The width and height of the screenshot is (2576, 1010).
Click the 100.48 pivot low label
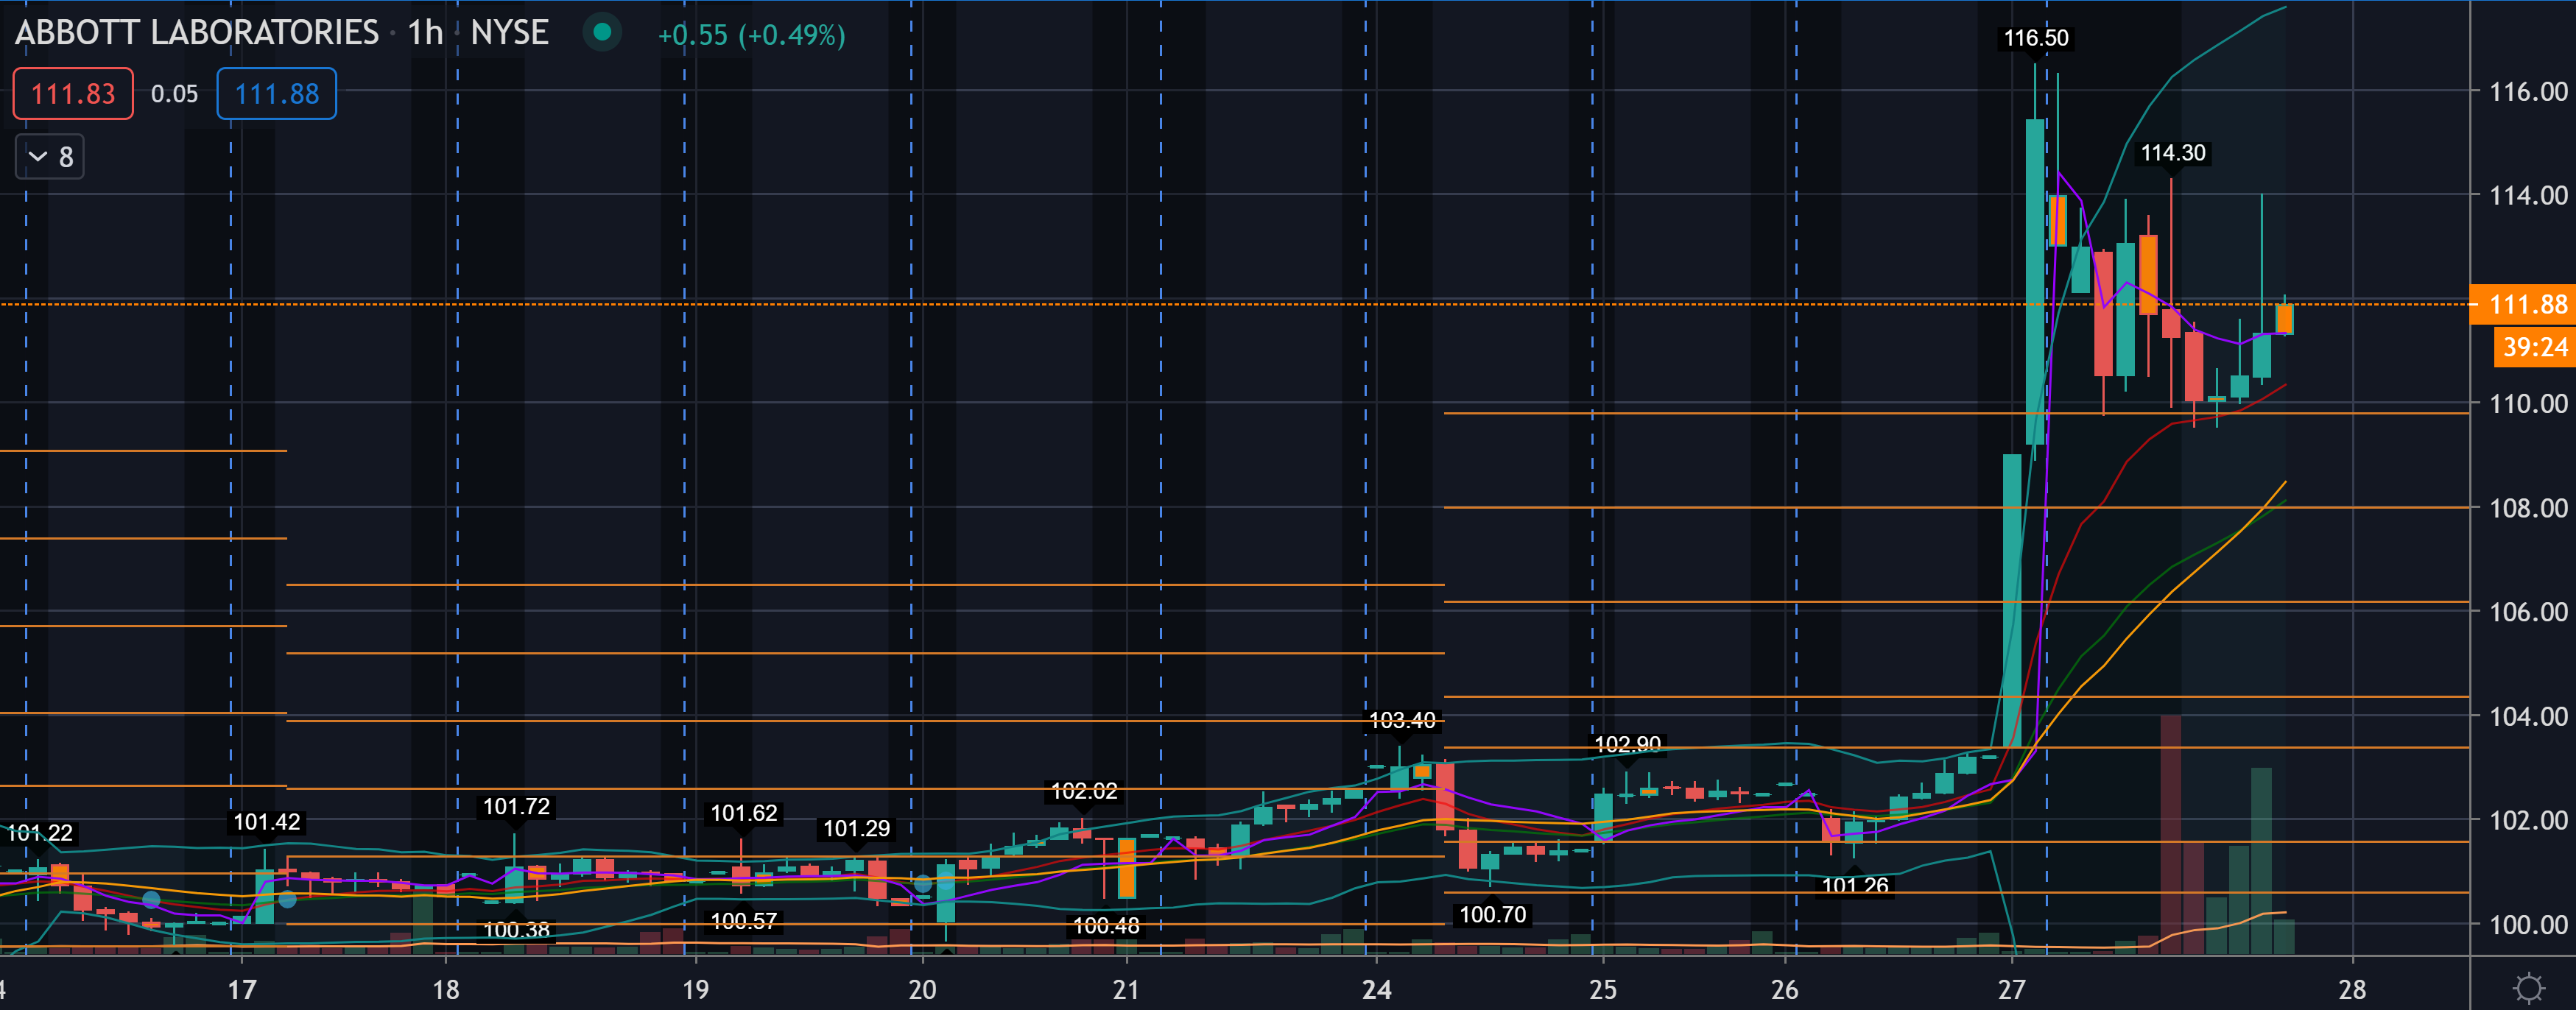point(1106,926)
